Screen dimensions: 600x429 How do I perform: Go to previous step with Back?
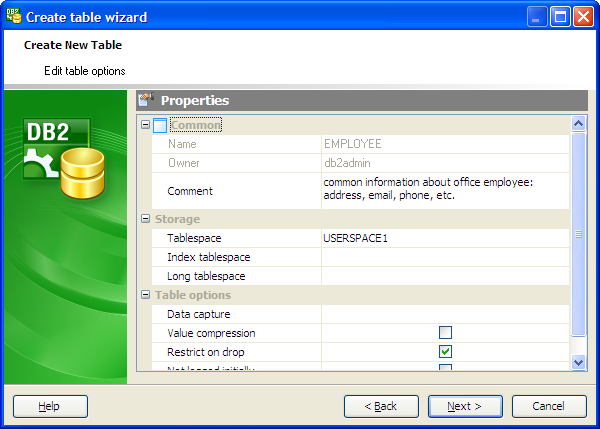(381, 406)
